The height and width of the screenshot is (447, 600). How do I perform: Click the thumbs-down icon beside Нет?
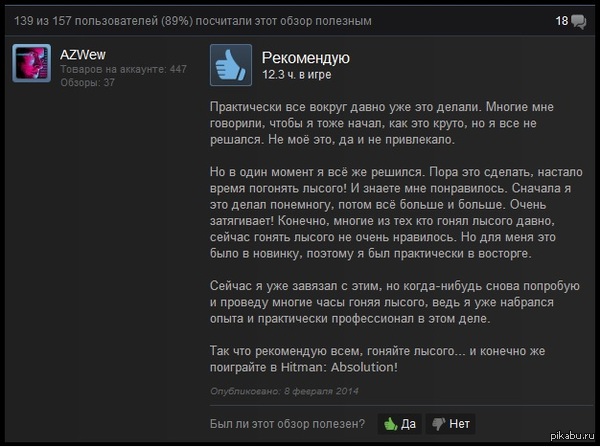[439, 424]
